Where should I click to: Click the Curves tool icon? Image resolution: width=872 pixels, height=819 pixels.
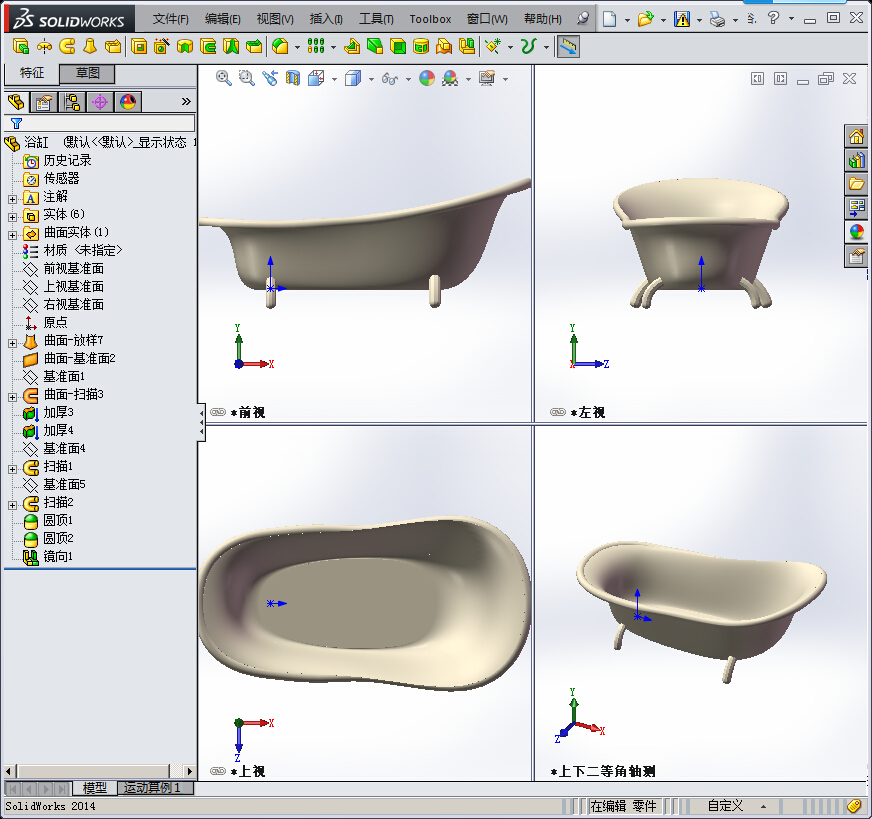528,47
